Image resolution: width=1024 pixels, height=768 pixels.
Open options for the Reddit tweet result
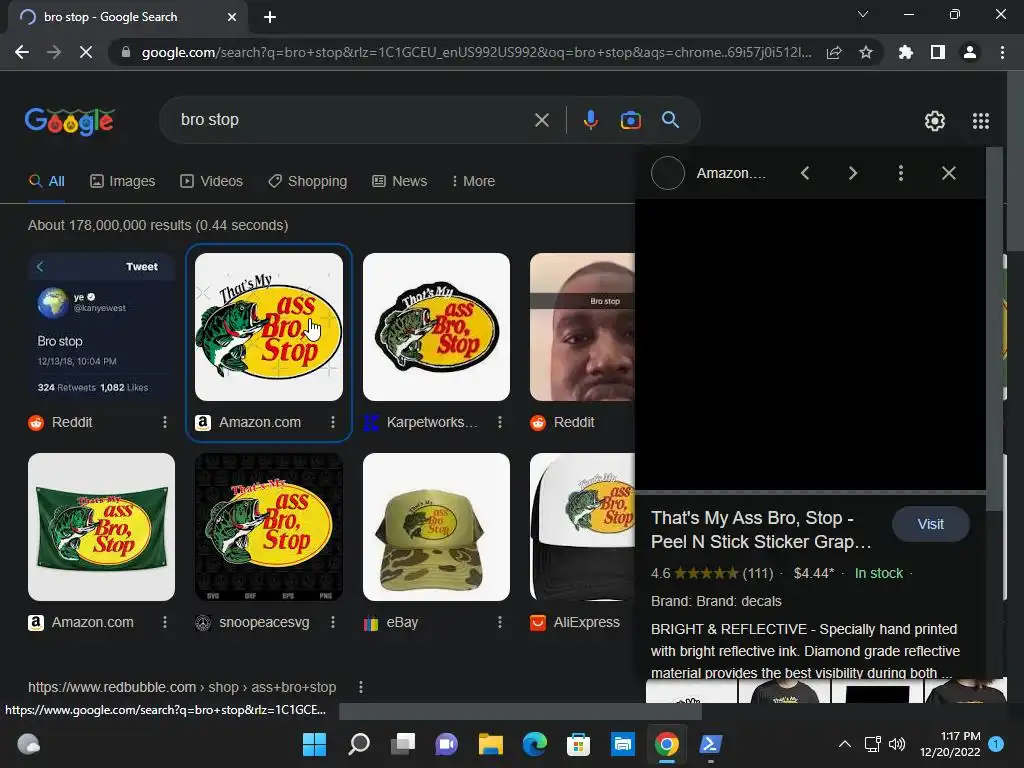(165, 423)
